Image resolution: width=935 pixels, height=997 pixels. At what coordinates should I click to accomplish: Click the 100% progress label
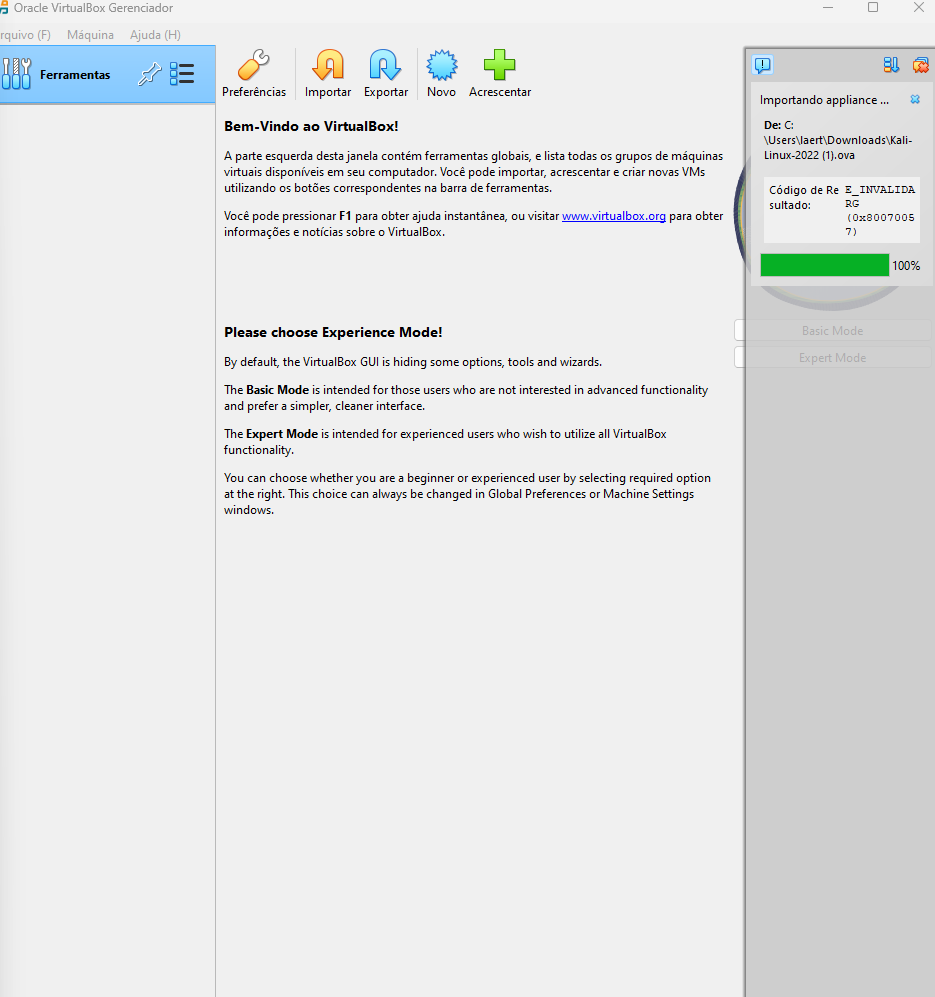(906, 266)
